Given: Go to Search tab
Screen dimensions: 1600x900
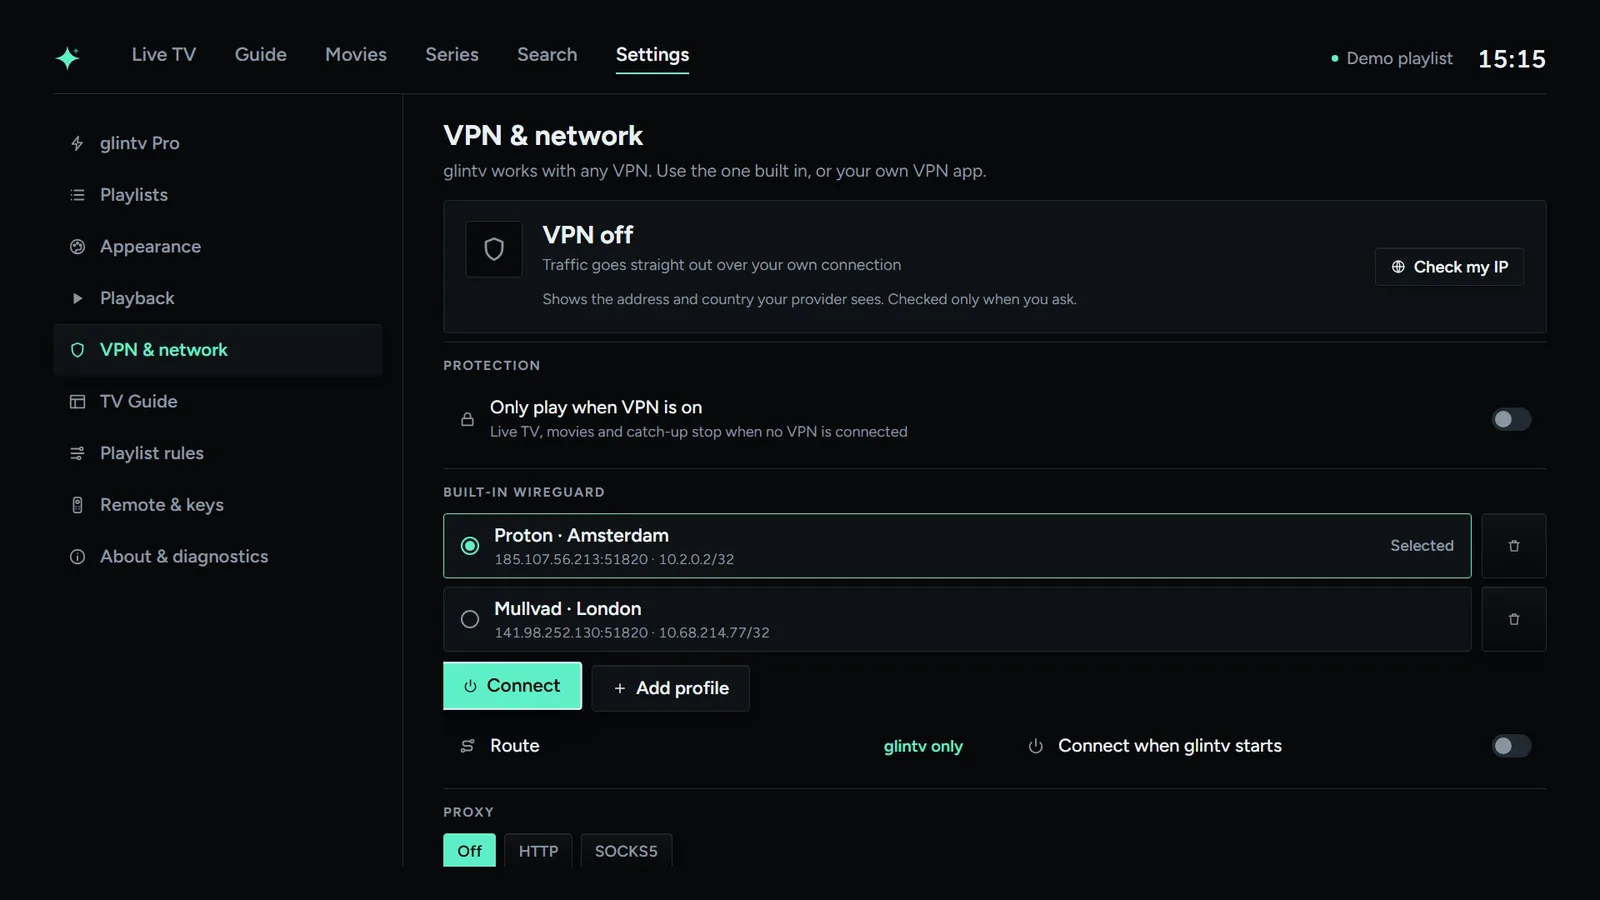Looking at the screenshot, I should click(x=547, y=55).
